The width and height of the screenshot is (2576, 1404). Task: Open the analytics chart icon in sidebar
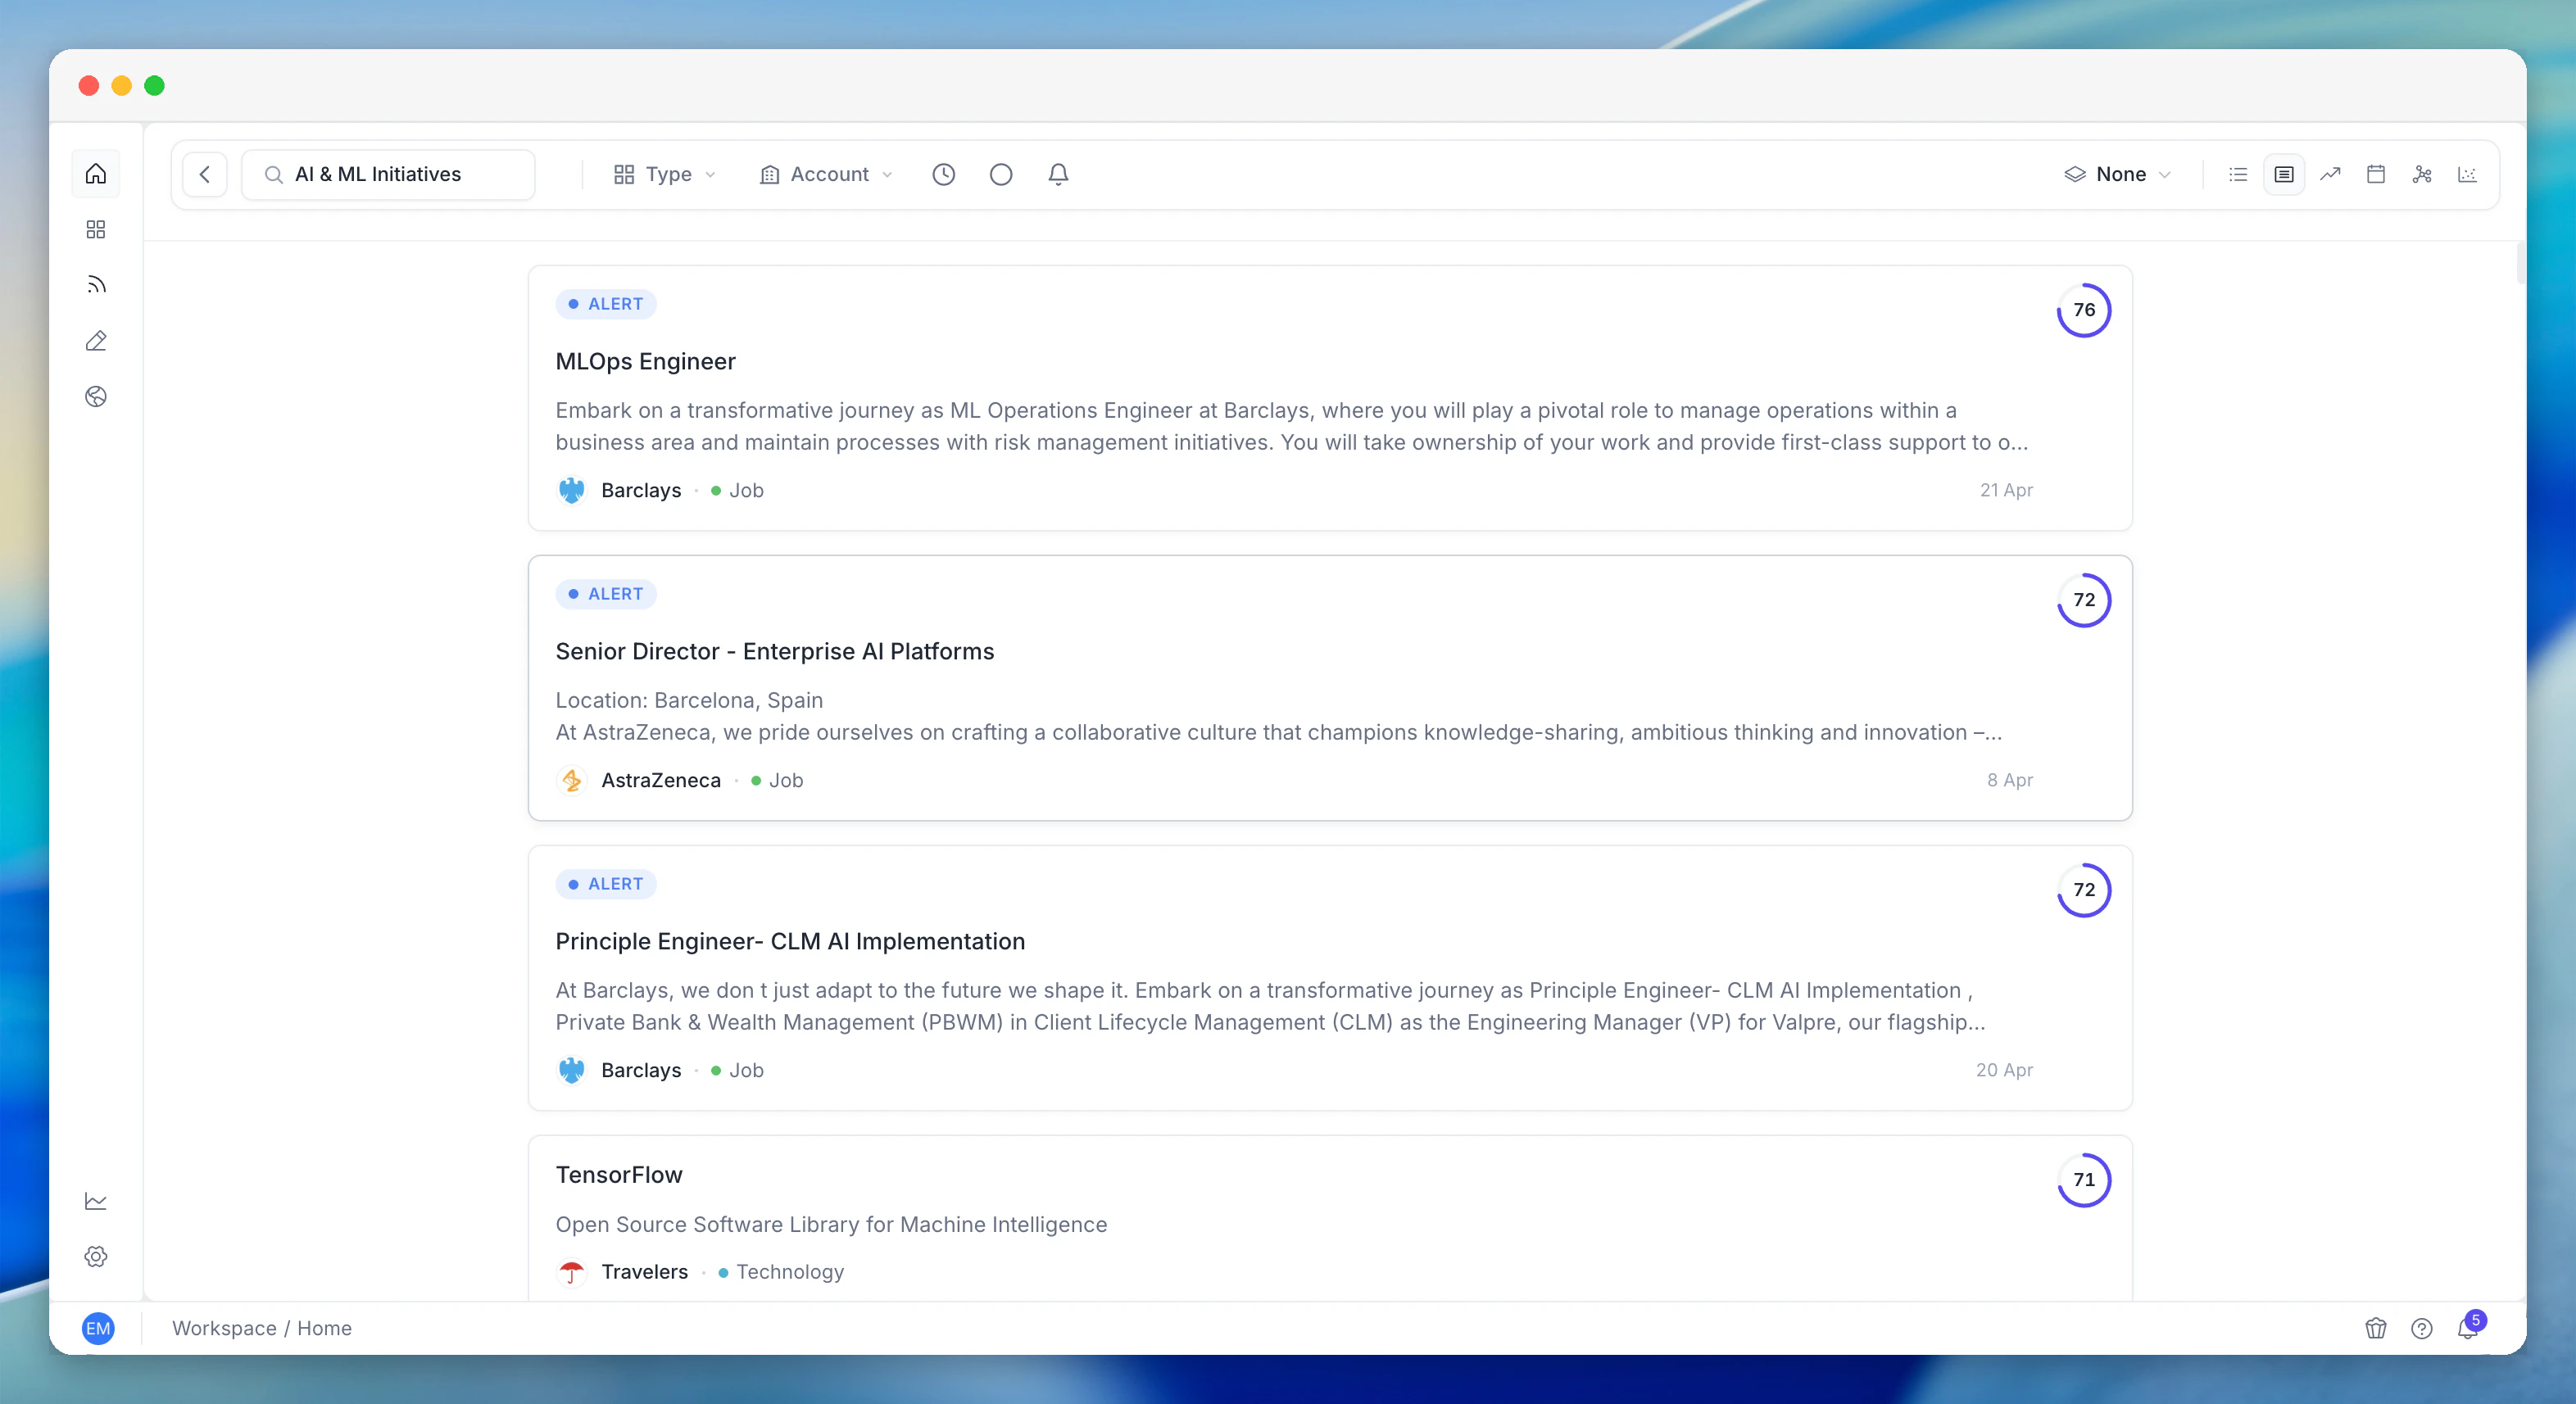click(96, 1201)
